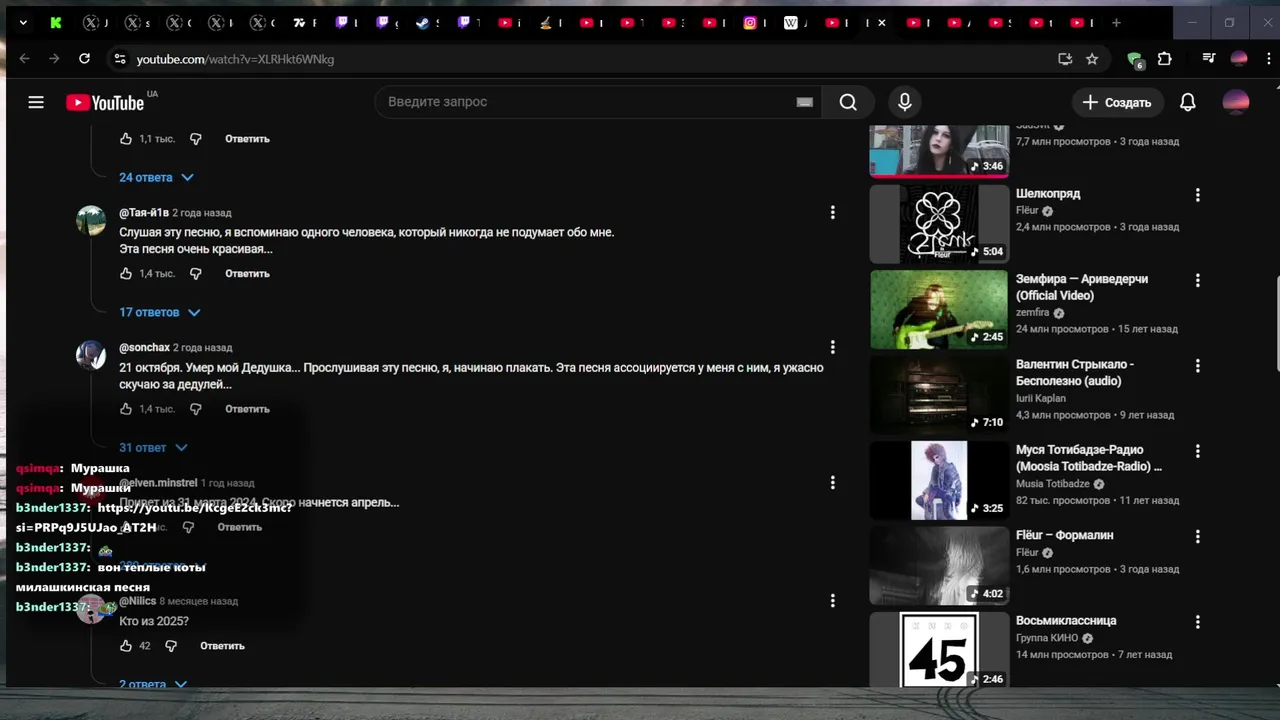The width and height of the screenshot is (1280, 720).
Task: Open options for the @elven.minstrel comment
Action: 832,482
